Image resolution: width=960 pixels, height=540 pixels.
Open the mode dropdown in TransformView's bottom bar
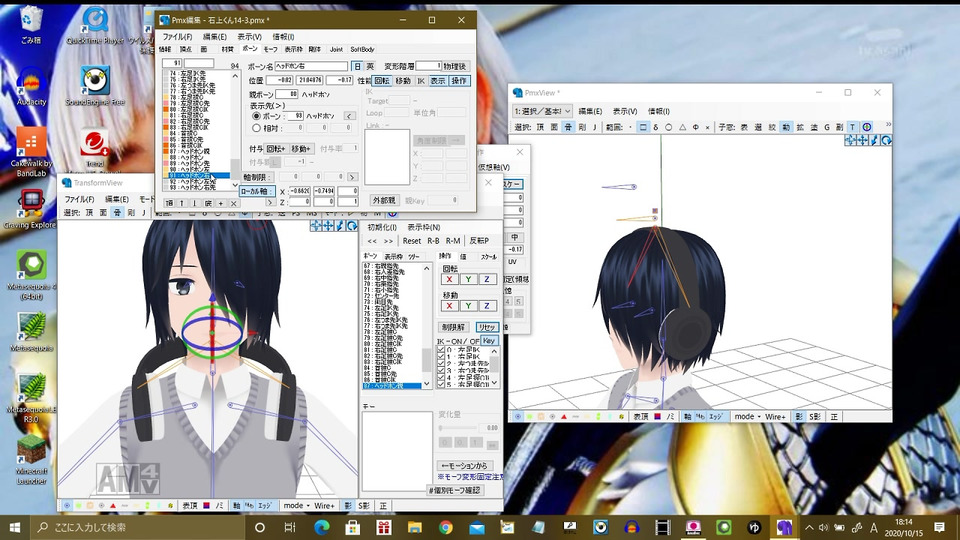[x=295, y=506]
